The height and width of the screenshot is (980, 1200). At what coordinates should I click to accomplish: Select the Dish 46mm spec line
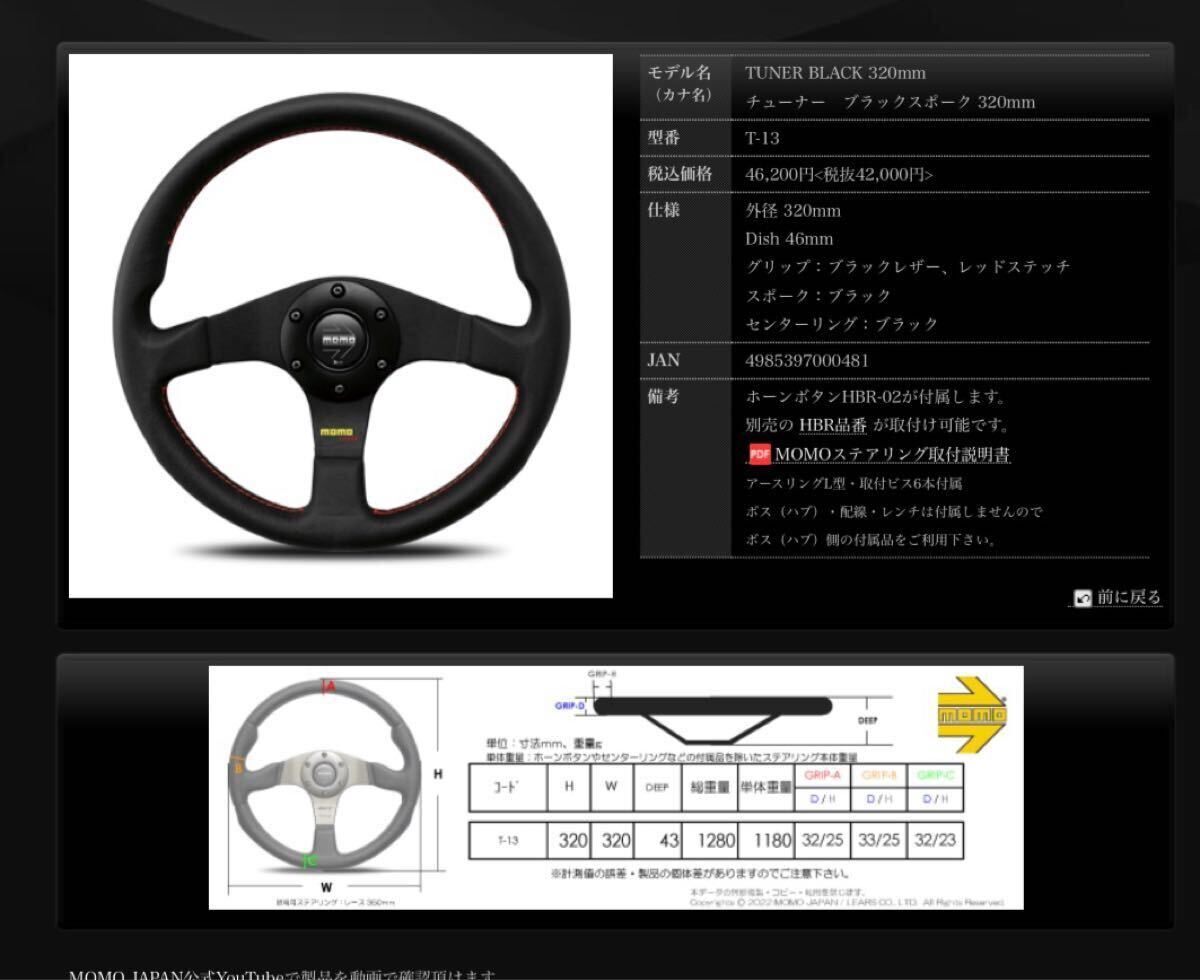(x=790, y=239)
